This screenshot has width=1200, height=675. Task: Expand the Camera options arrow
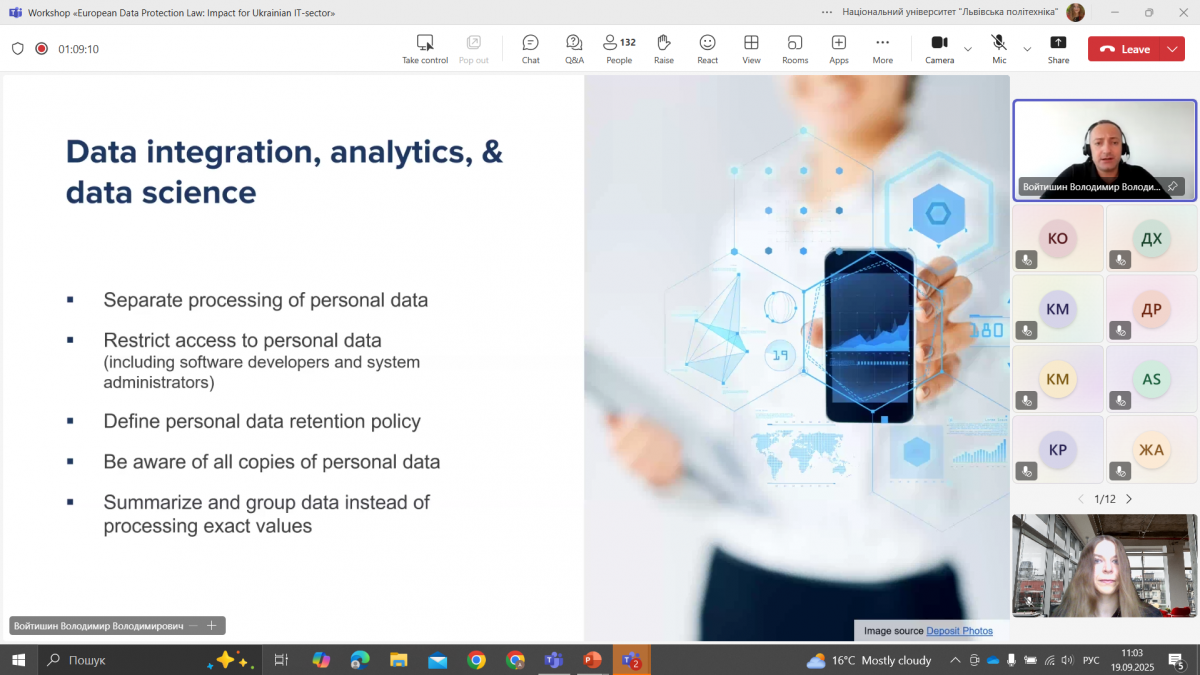(967, 49)
